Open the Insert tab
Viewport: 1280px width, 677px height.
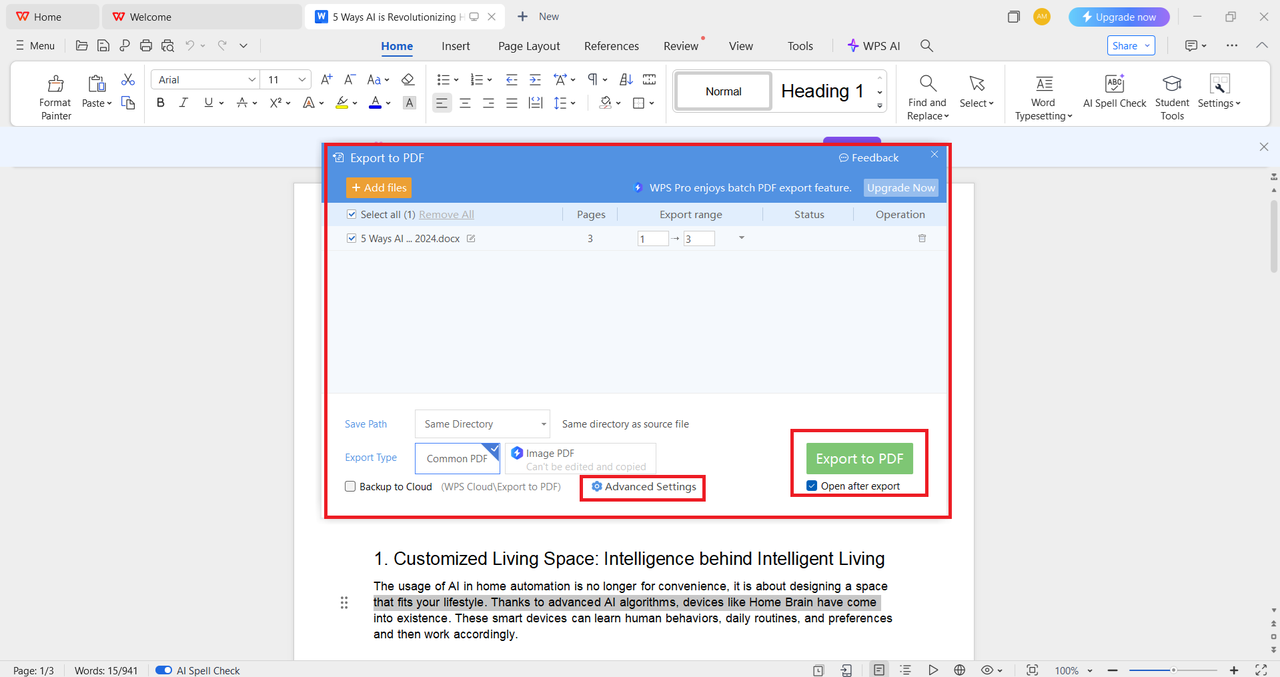(456, 46)
